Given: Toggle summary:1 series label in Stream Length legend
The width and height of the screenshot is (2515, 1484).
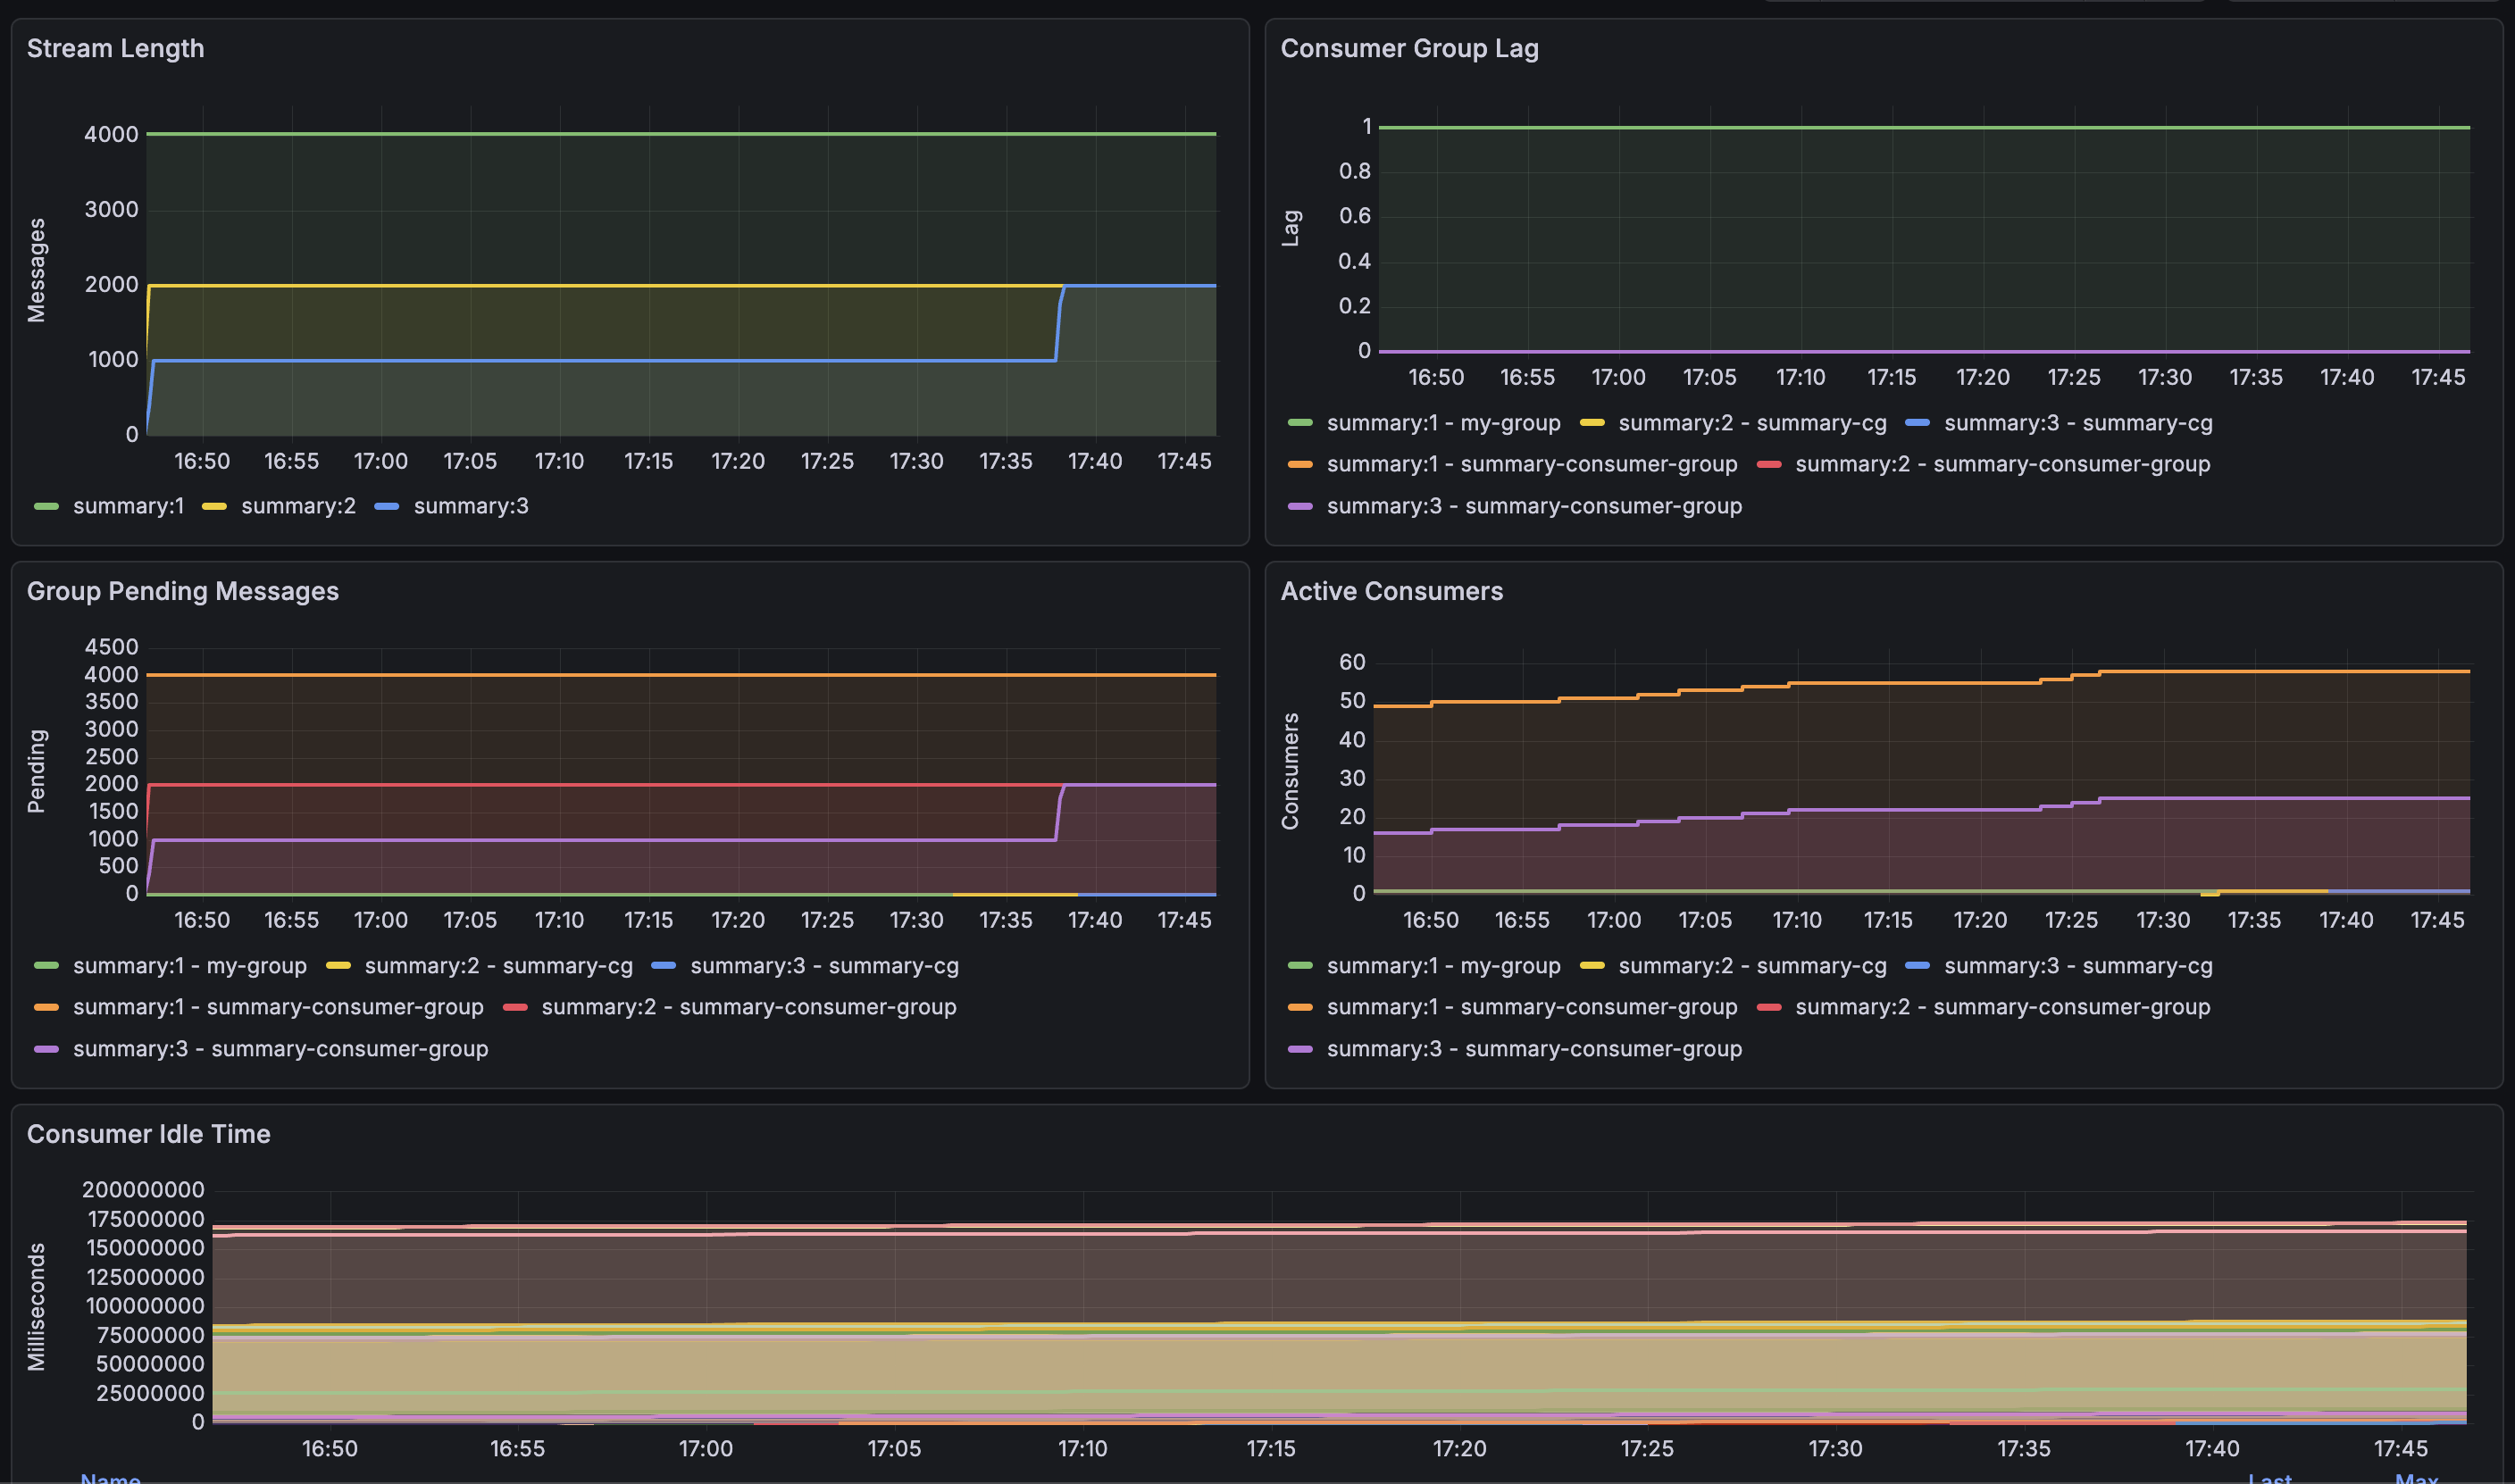Looking at the screenshot, I should point(128,506).
